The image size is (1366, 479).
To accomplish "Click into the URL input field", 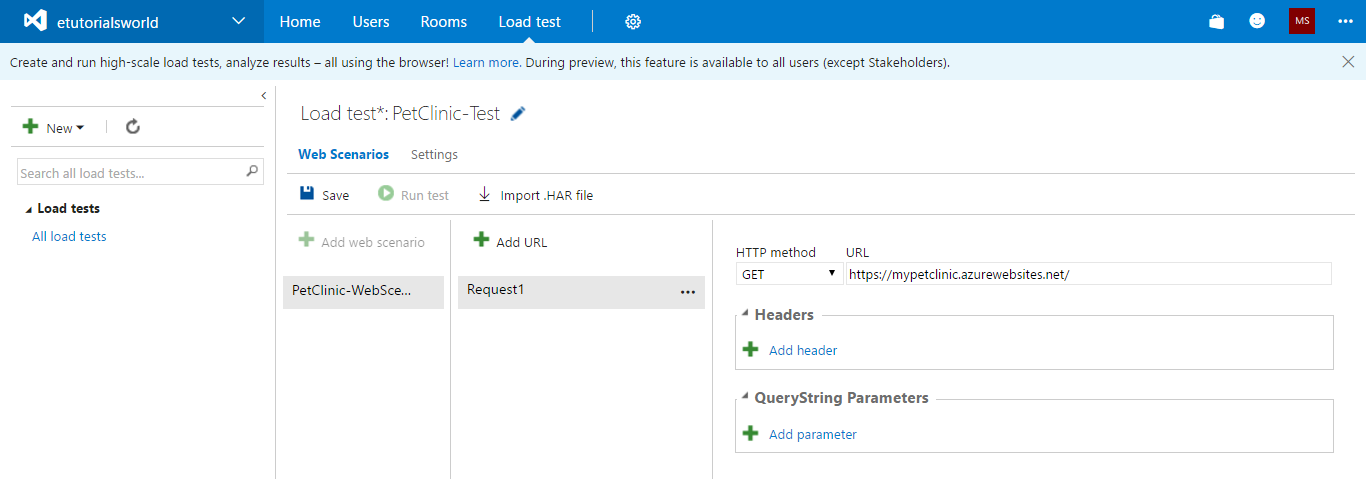I will pos(1089,274).
